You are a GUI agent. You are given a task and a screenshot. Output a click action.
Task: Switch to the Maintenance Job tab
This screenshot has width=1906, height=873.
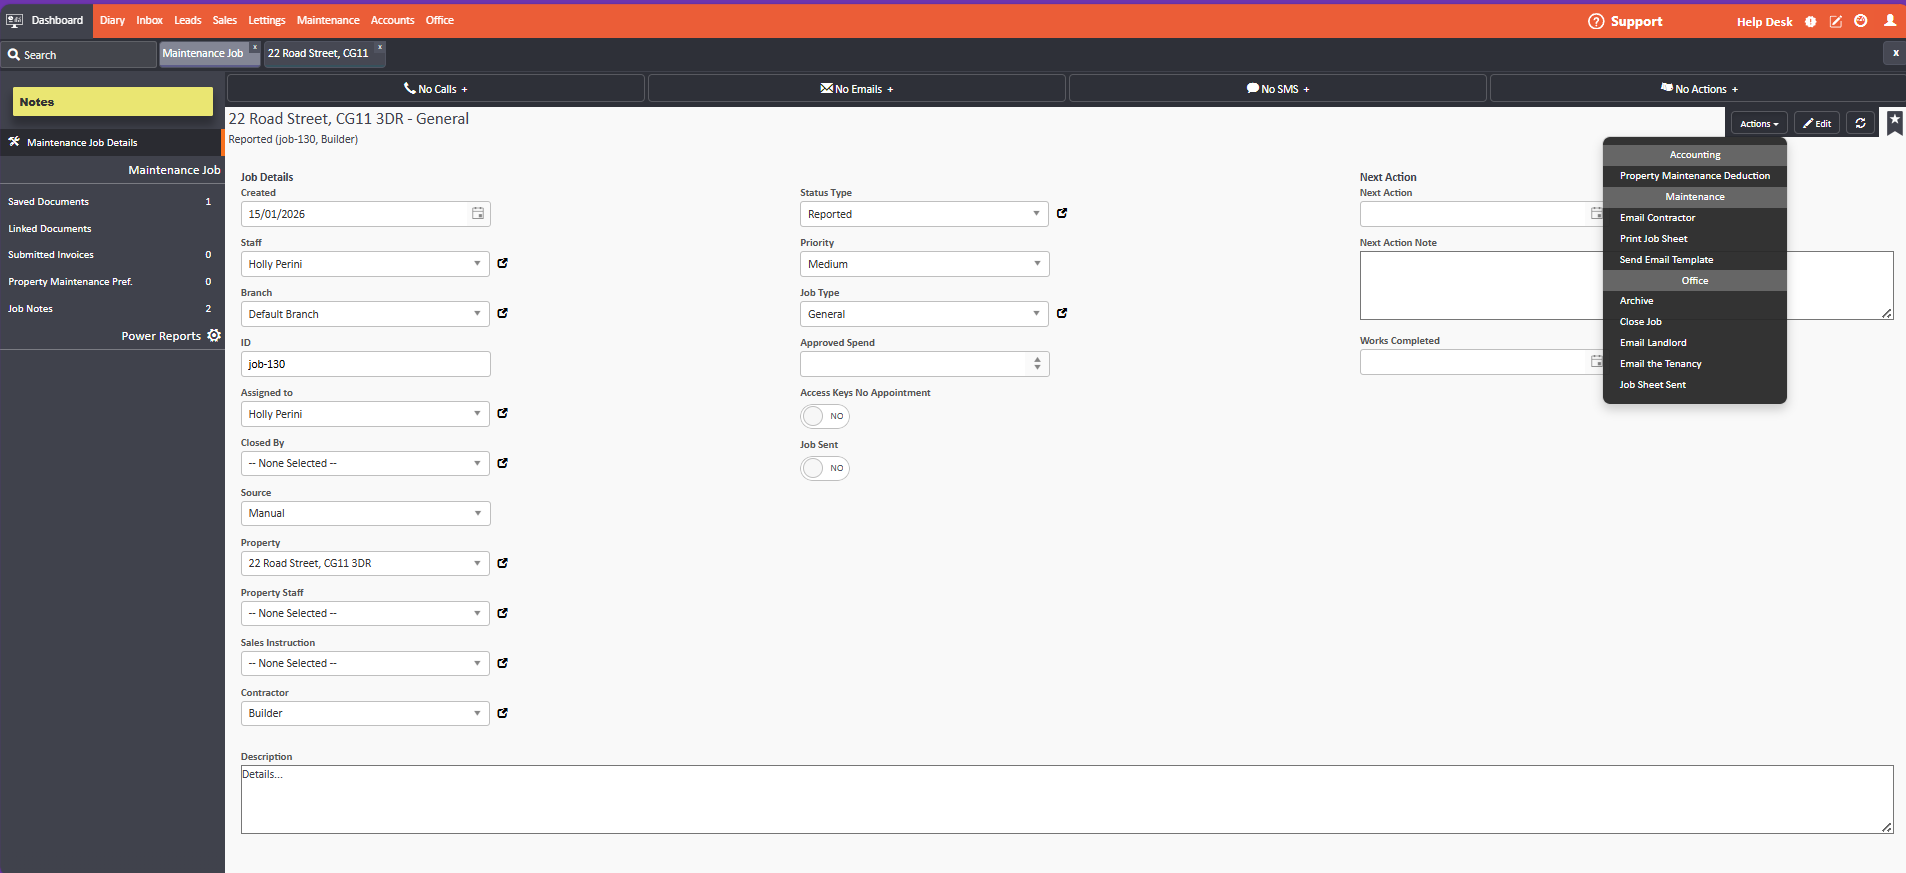pyautogui.click(x=203, y=54)
